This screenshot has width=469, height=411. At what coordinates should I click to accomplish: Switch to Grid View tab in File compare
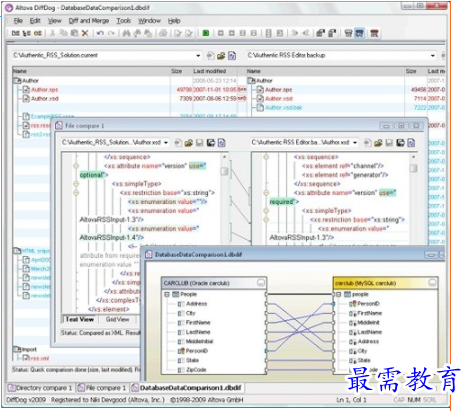(117, 319)
